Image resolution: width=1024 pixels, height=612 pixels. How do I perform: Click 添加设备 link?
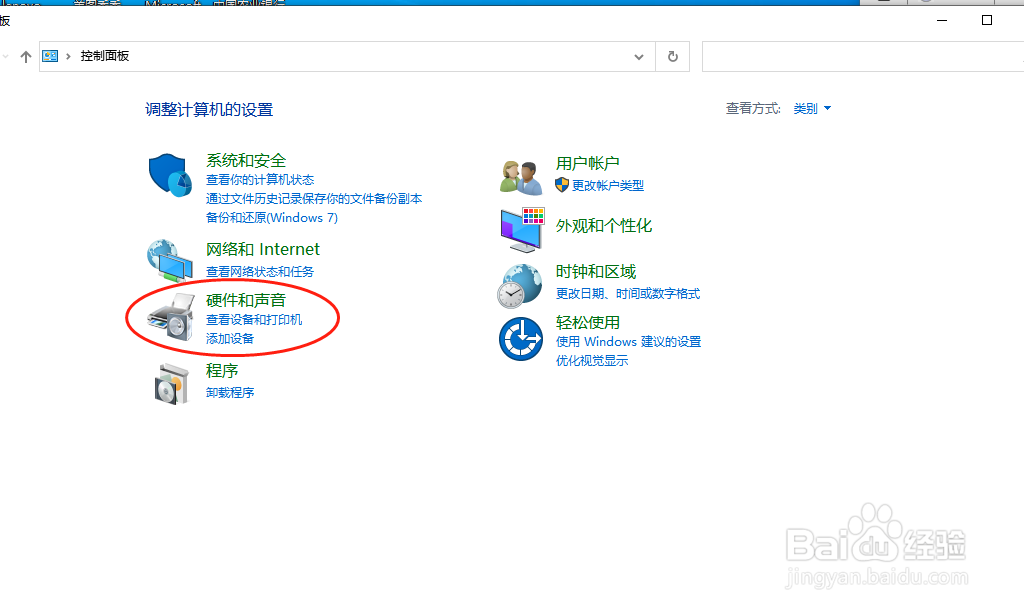click(x=230, y=338)
